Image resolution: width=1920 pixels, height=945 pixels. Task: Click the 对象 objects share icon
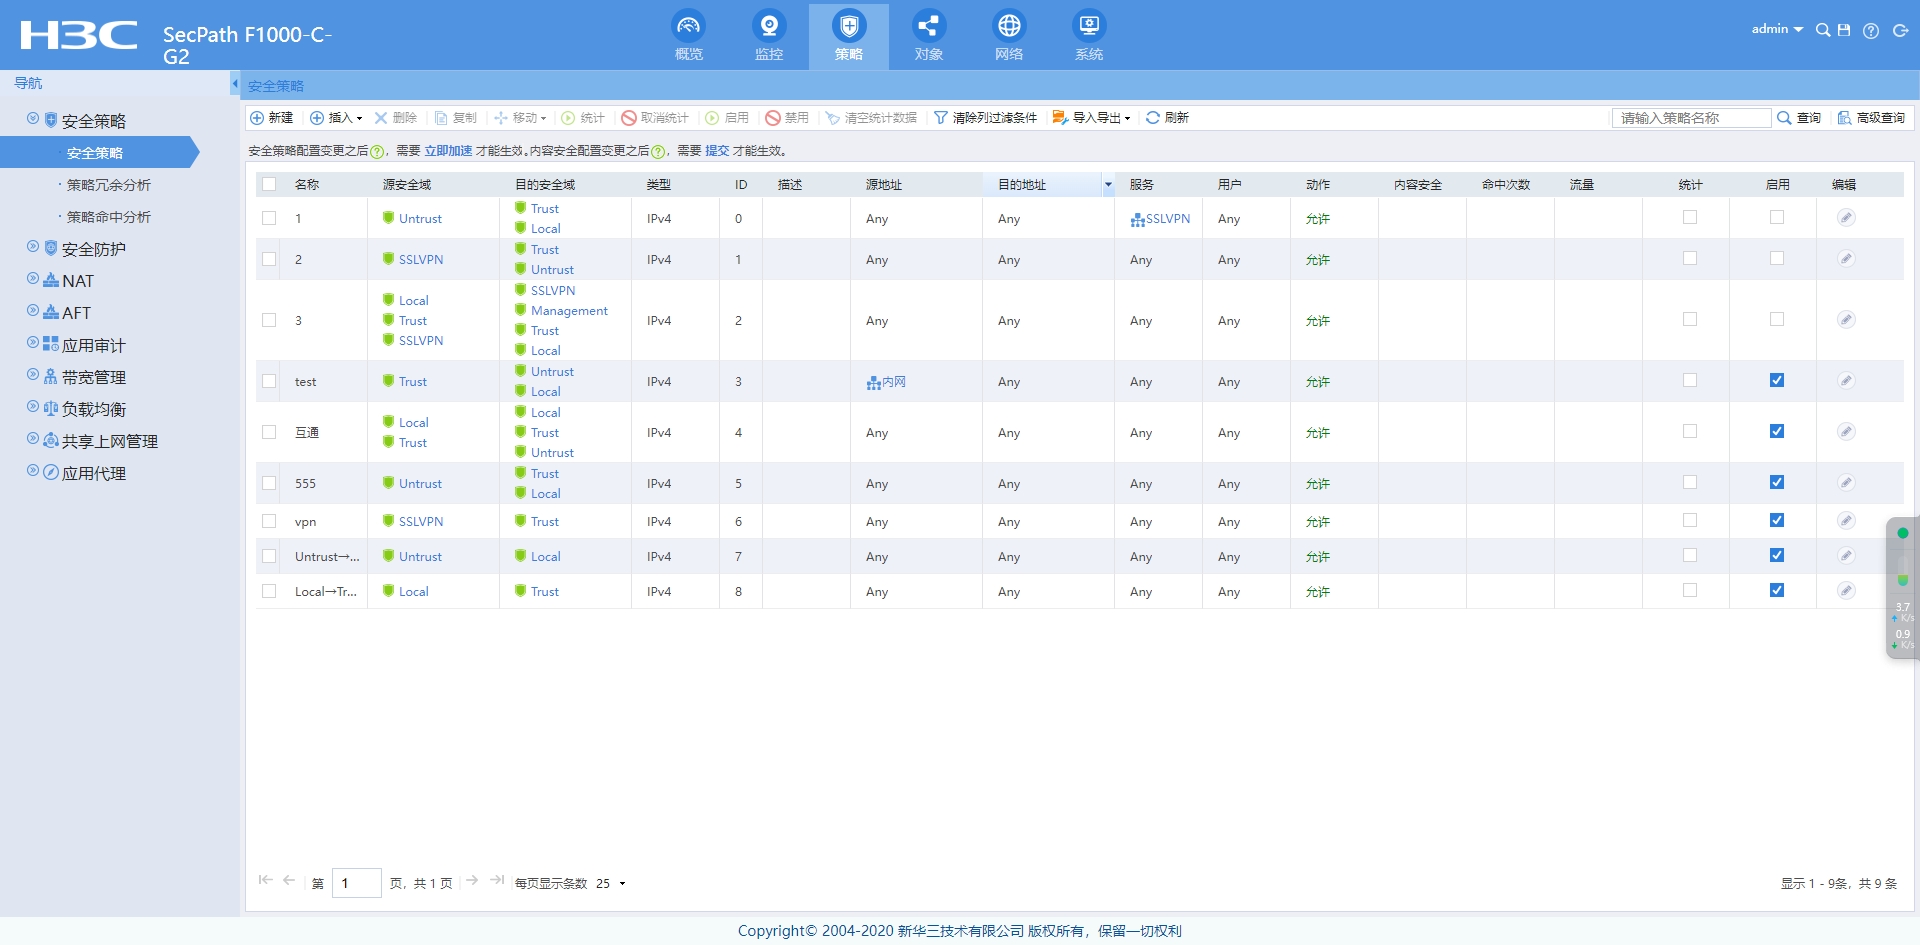click(x=928, y=26)
